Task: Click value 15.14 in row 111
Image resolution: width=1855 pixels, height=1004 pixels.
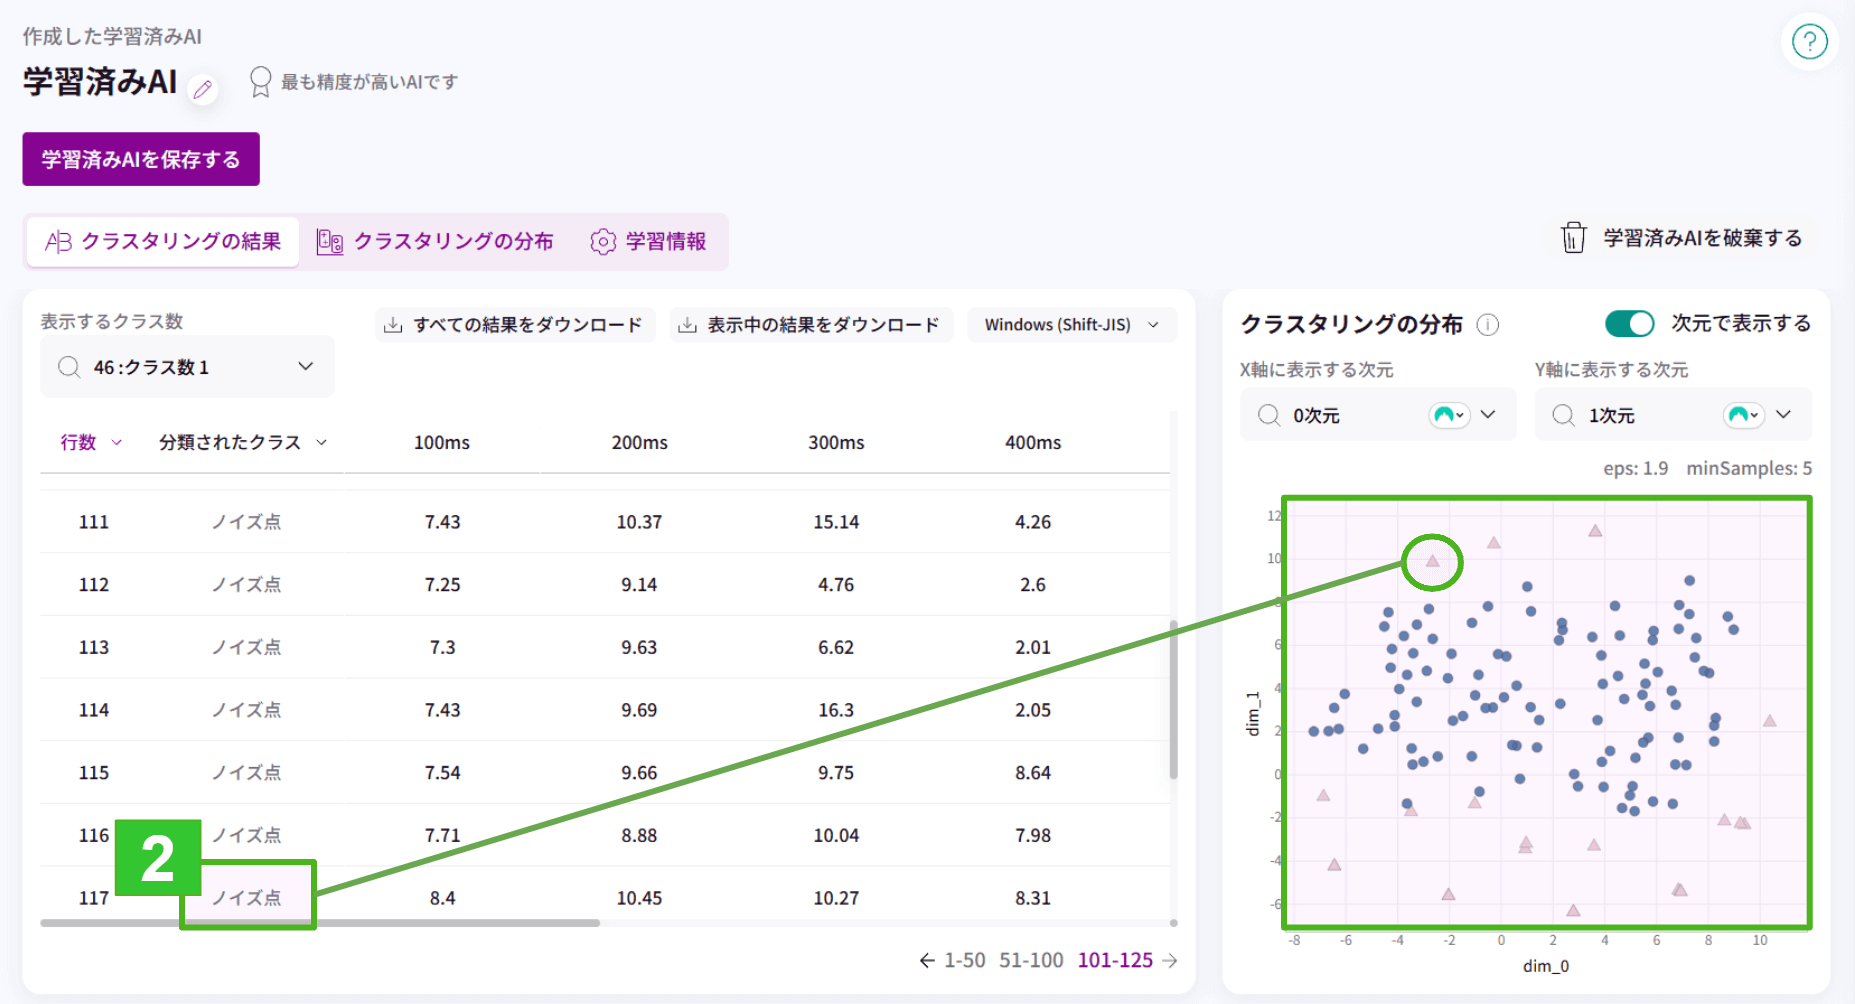Action: (x=836, y=522)
